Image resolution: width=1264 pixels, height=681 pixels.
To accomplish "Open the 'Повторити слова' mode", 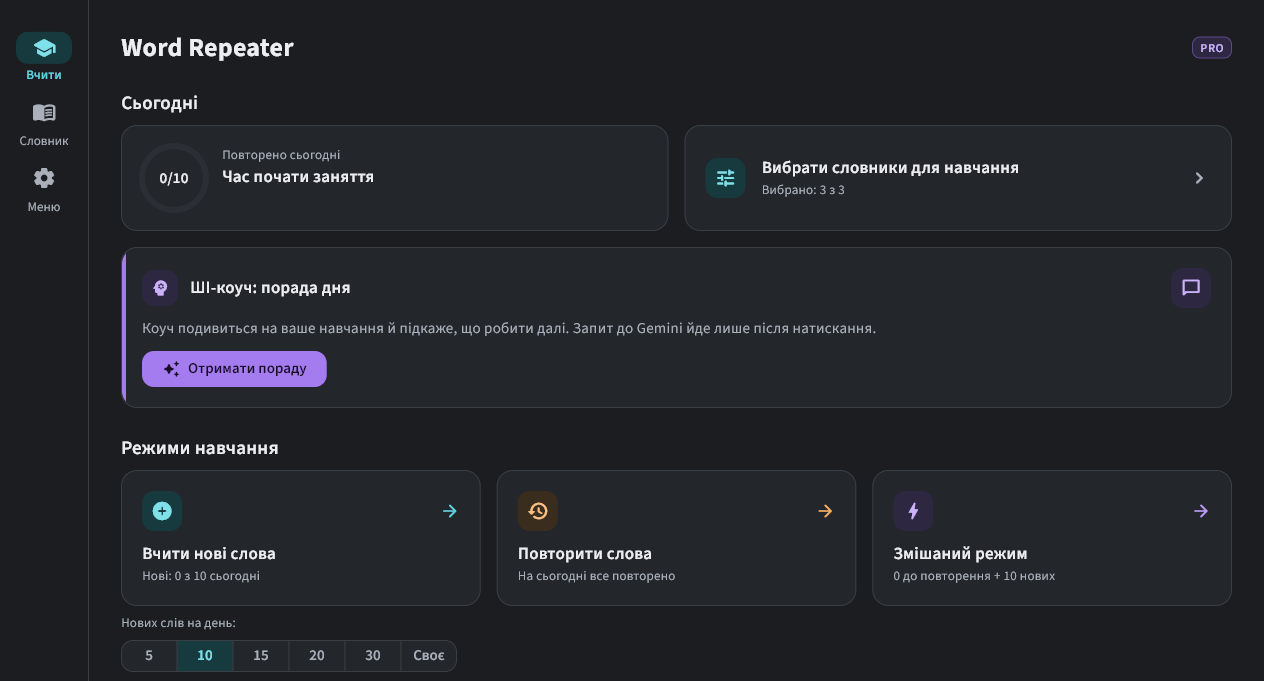I will 676,538.
